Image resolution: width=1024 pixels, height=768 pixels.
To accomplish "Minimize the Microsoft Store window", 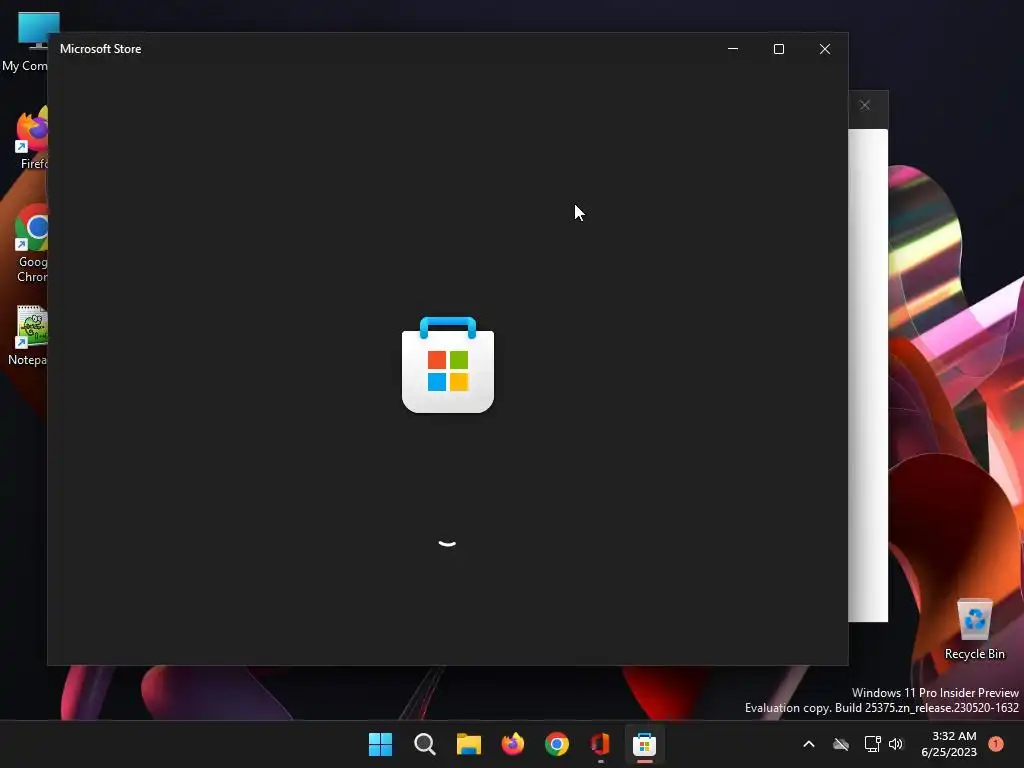I will click(733, 49).
